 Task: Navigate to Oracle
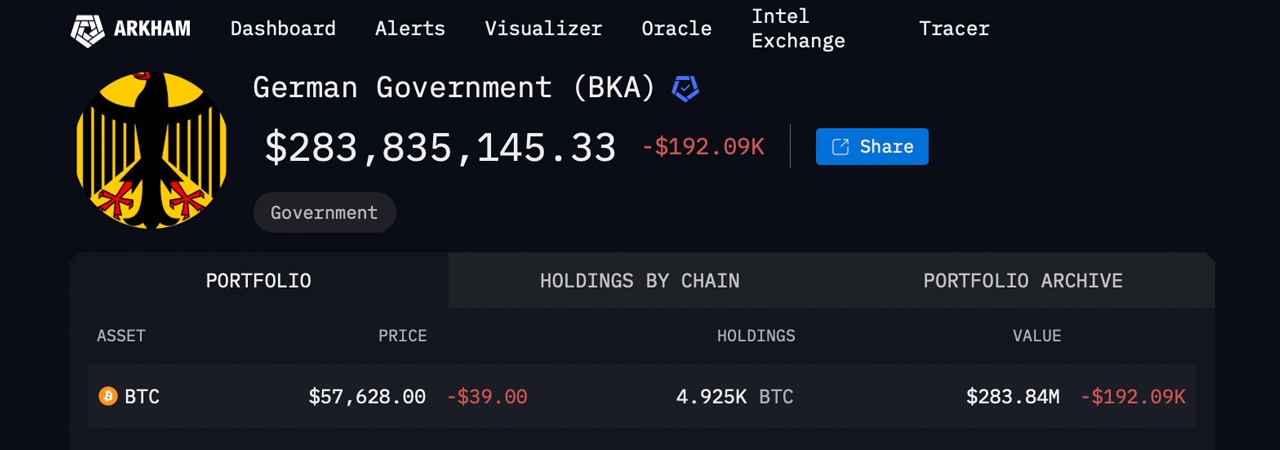(676, 29)
